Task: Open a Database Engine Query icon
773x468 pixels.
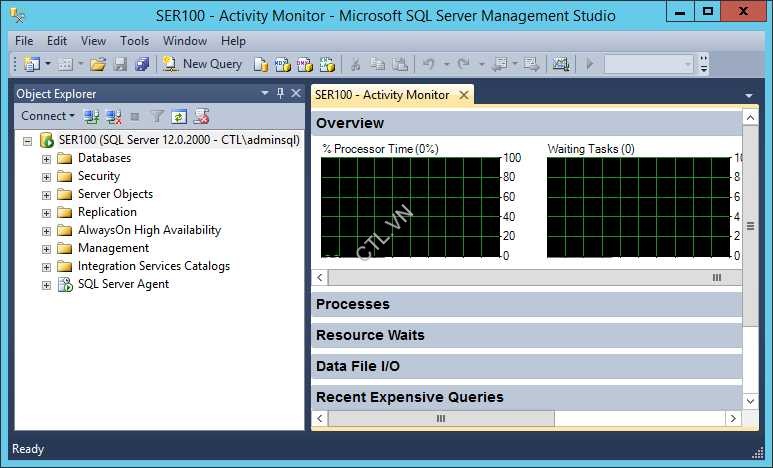Action: (x=261, y=64)
